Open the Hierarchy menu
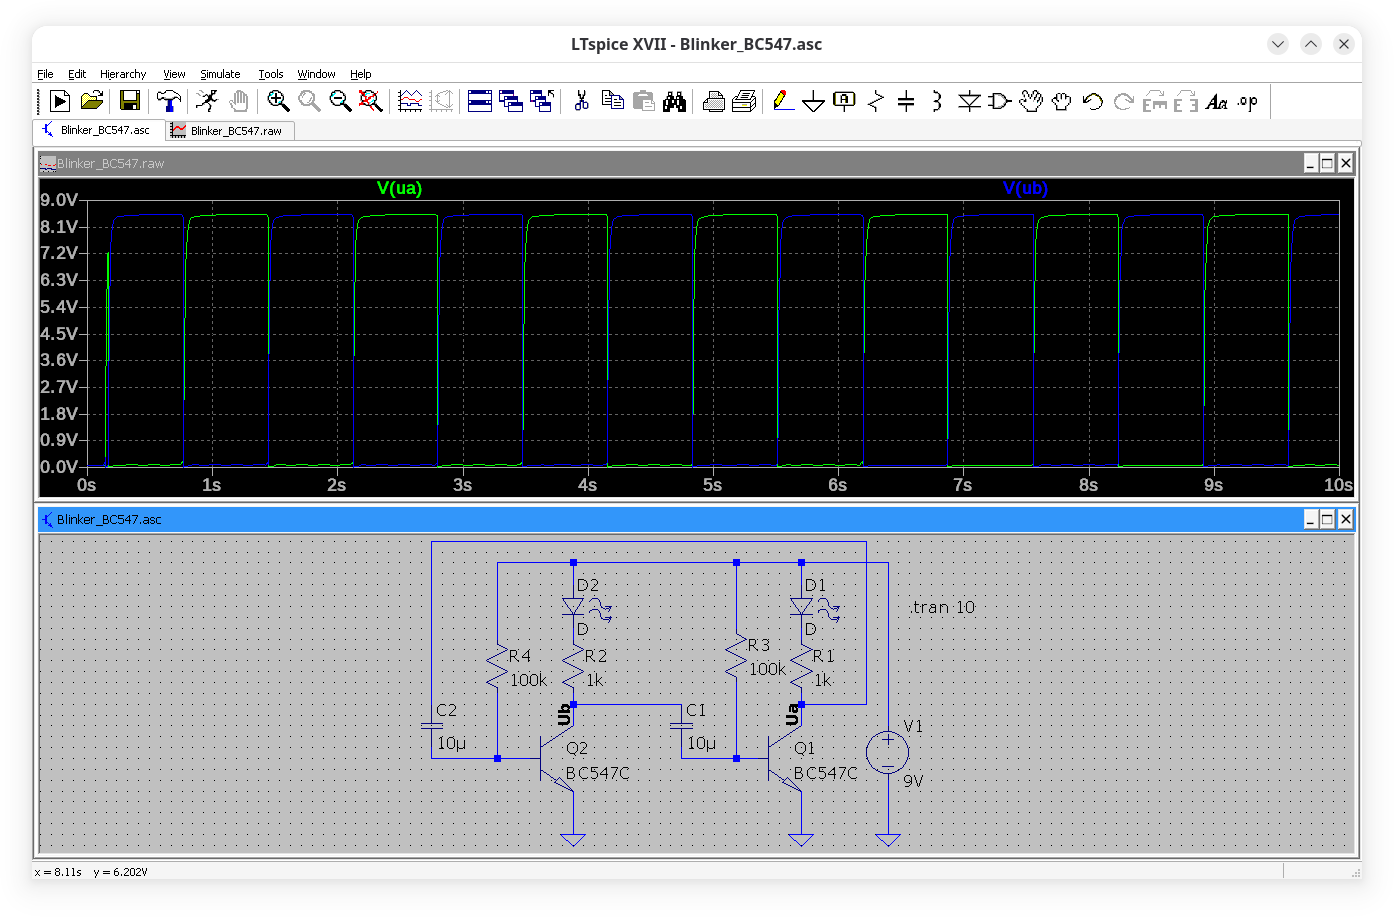The width and height of the screenshot is (1394, 917). [123, 74]
